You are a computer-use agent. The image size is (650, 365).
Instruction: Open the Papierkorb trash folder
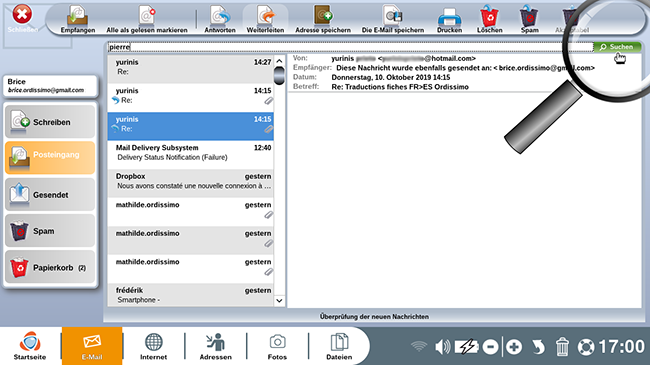[50, 268]
